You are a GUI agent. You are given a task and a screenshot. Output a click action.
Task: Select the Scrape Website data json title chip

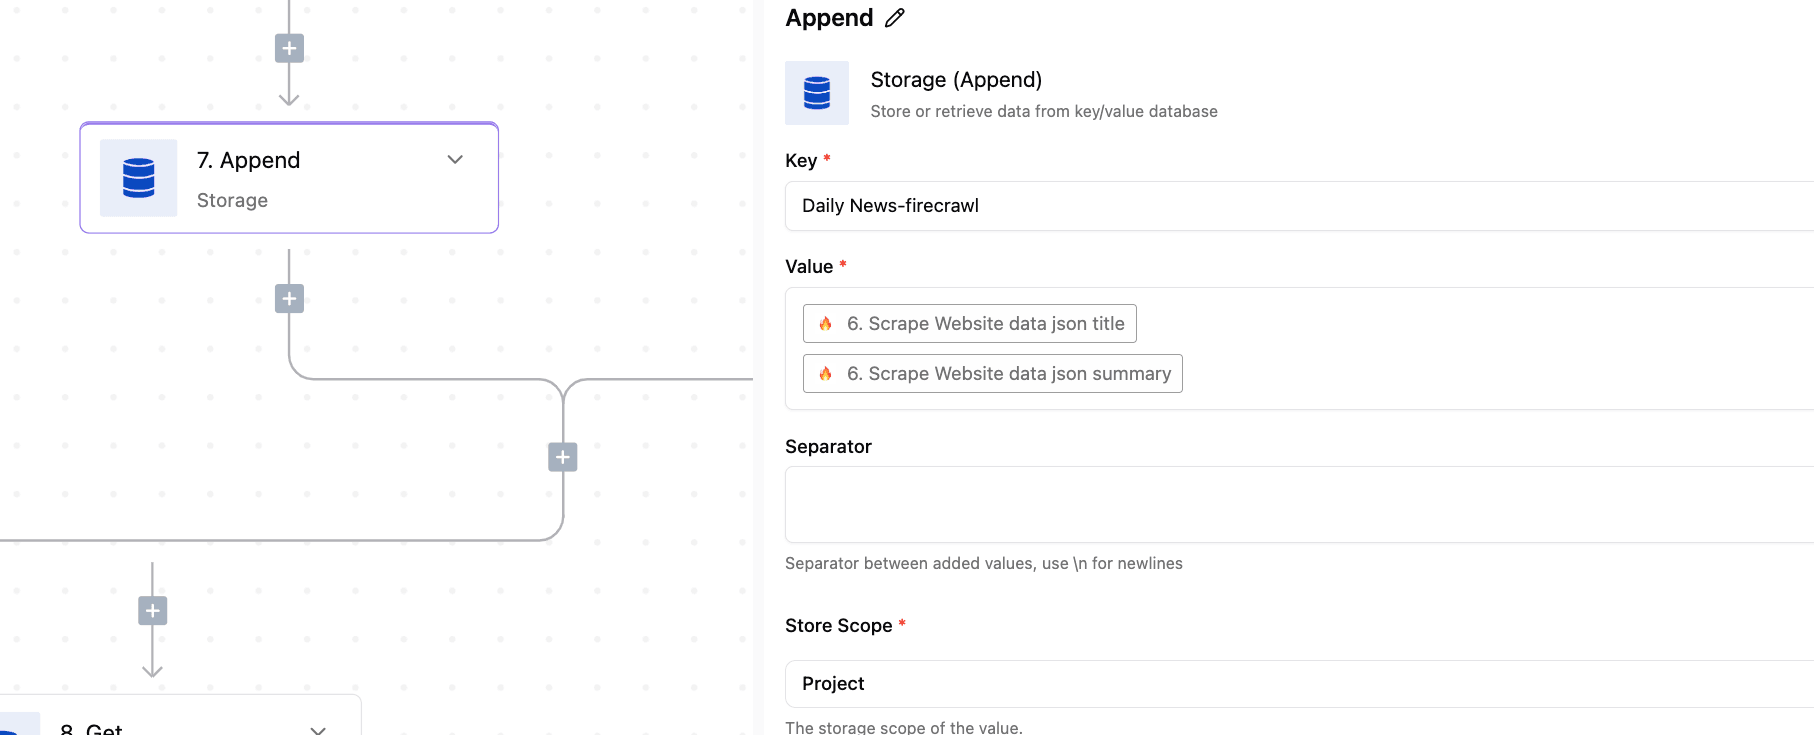click(970, 324)
